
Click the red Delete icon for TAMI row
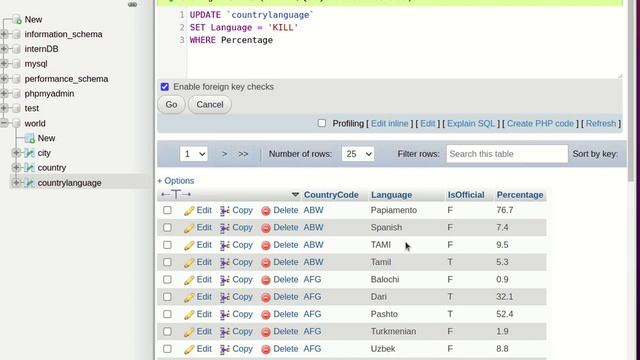[x=266, y=245]
